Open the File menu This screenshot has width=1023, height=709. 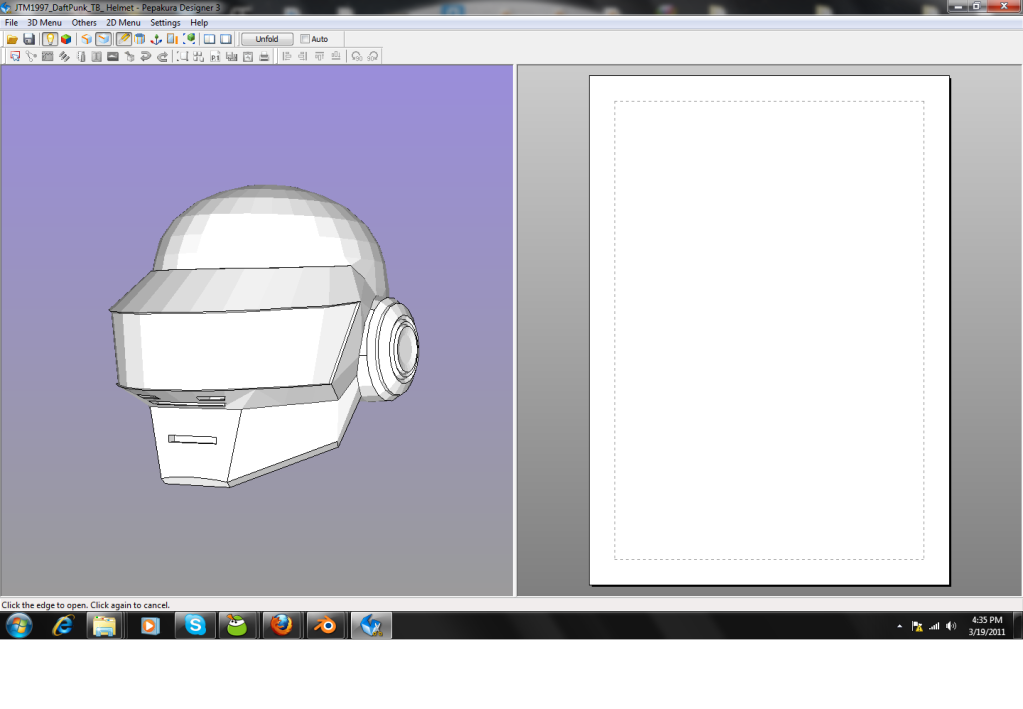(11, 22)
